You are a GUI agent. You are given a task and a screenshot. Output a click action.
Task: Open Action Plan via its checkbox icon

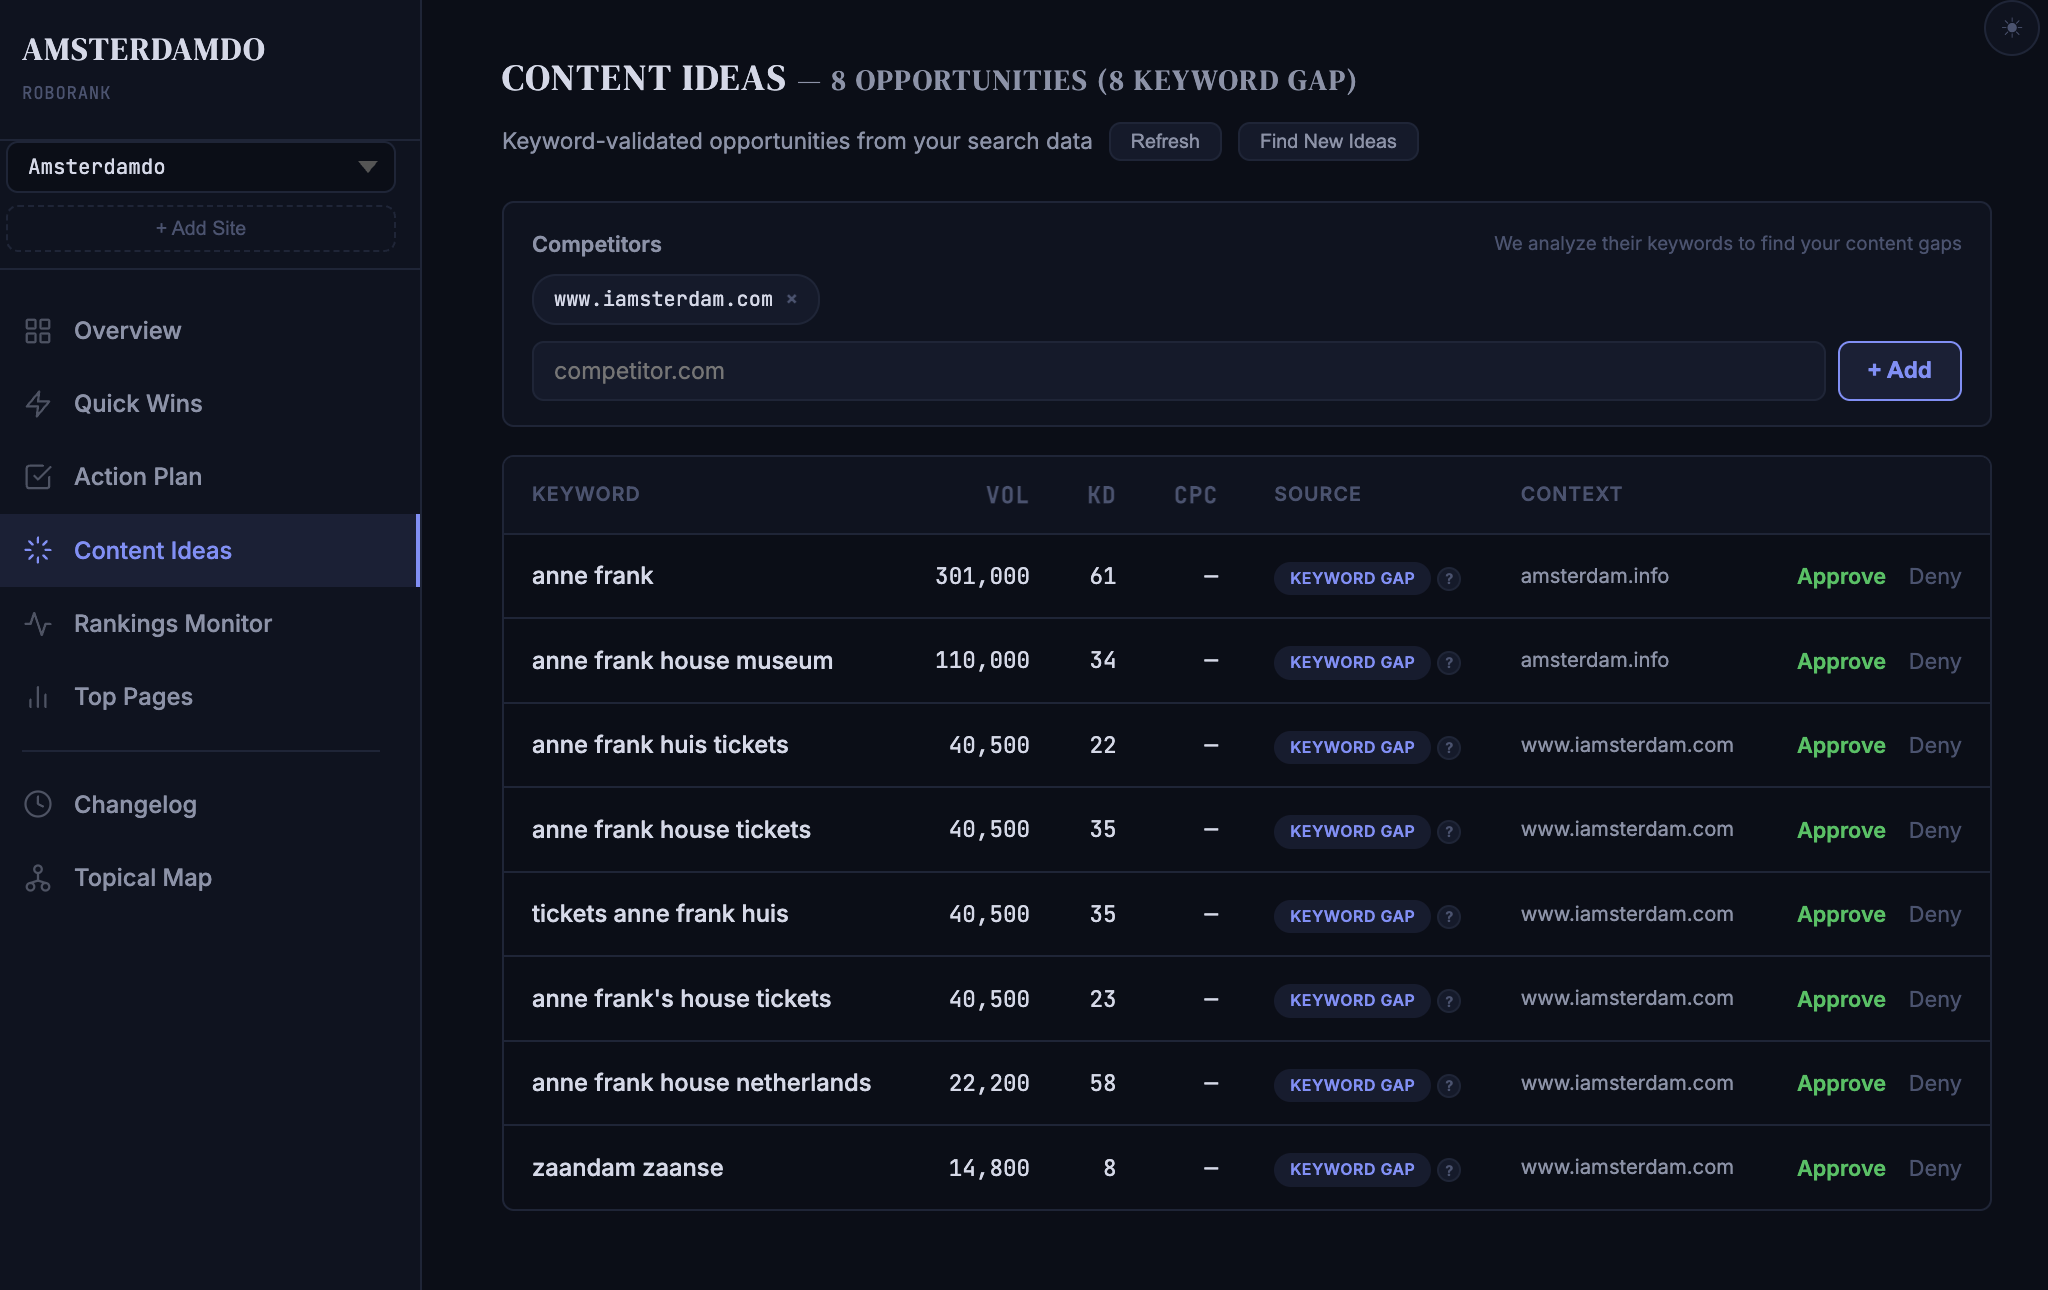38,477
